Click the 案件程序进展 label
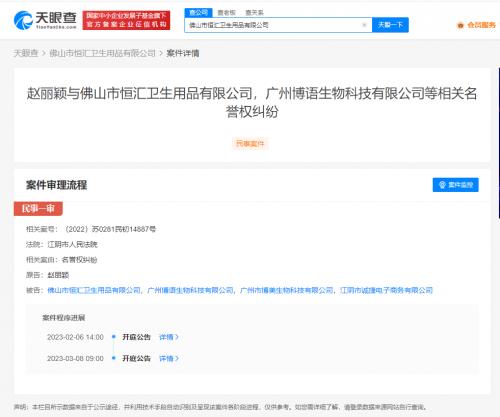Viewport: 500px width, 417px height. pos(63,318)
